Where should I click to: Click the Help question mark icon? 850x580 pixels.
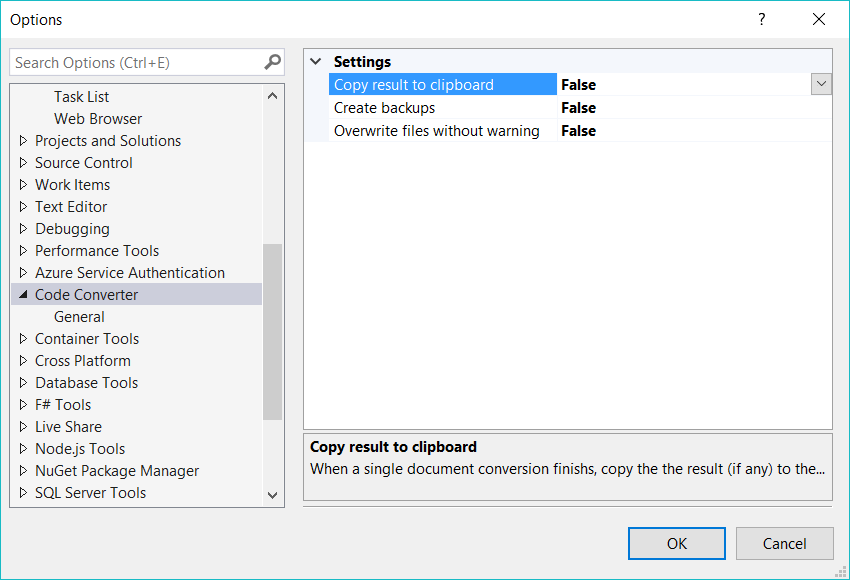761,19
